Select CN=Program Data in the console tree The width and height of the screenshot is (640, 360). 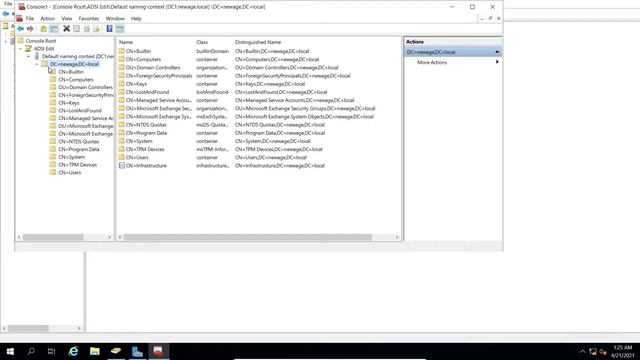[79, 149]
